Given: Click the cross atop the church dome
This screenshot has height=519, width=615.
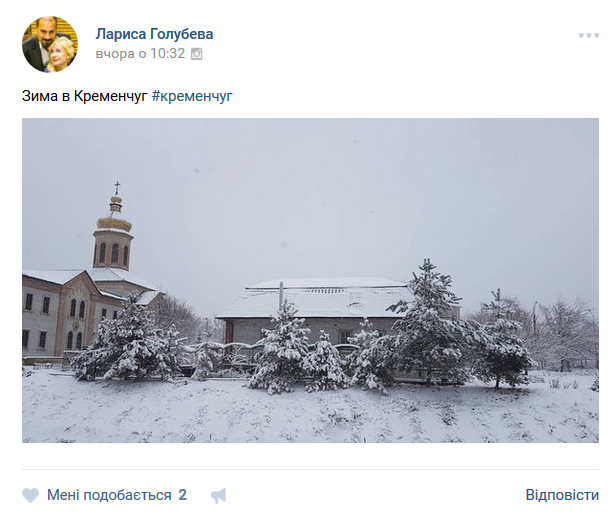Looking at the screenshot, I should point(116,188).
